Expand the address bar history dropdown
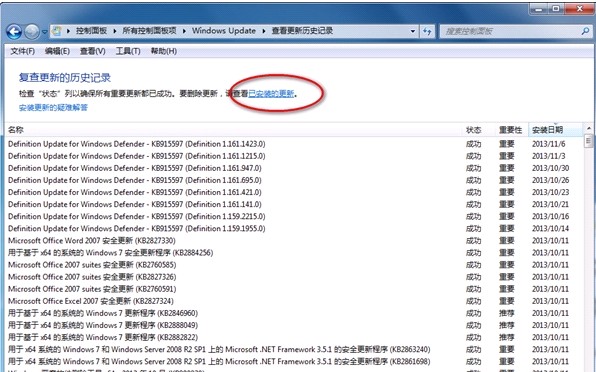 pyautogui.click(x=413, y=32)
